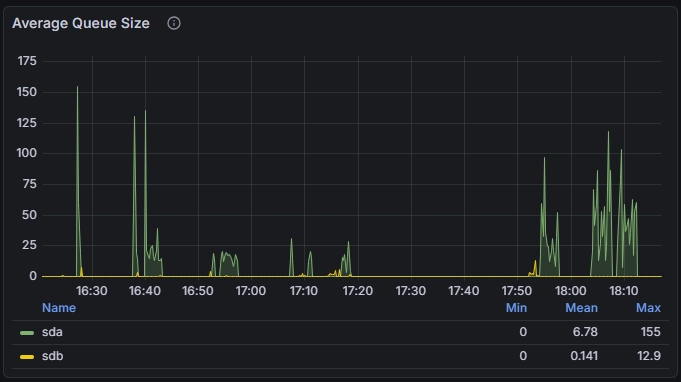Change the green sda series color
Image resolution: width=681 pixels, height=382 pixels.
tap(27, 333)
